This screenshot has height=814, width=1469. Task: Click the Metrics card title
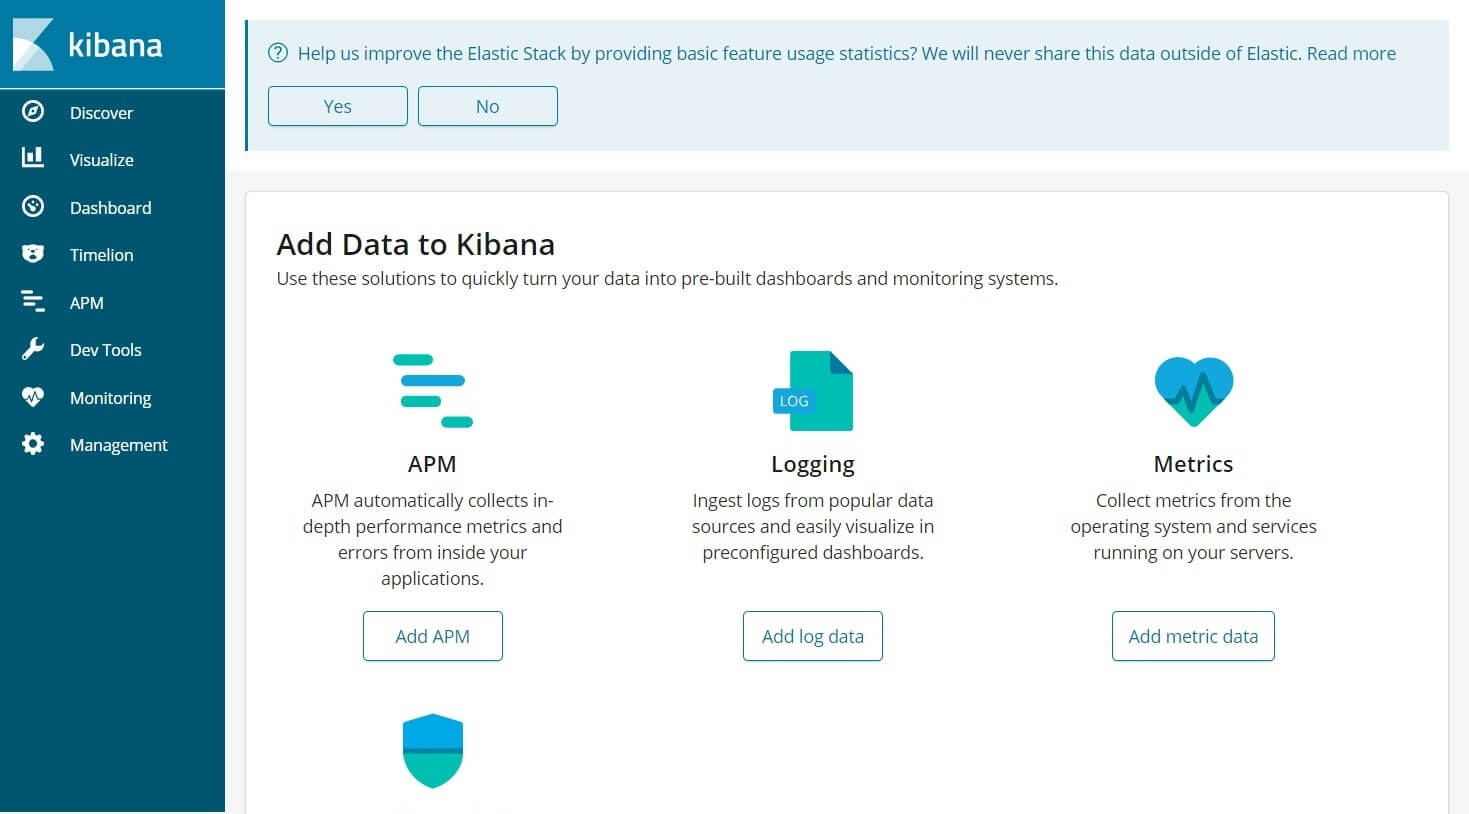tap(1193, 464)
